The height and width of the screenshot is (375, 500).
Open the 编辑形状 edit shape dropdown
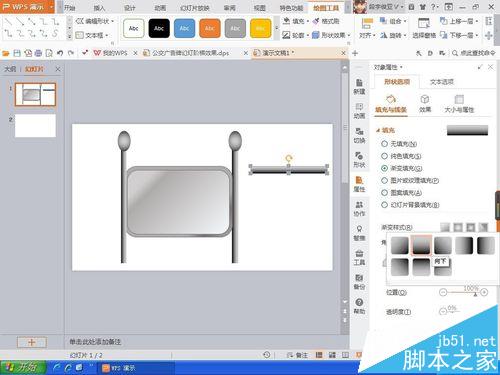click(95, 21)
